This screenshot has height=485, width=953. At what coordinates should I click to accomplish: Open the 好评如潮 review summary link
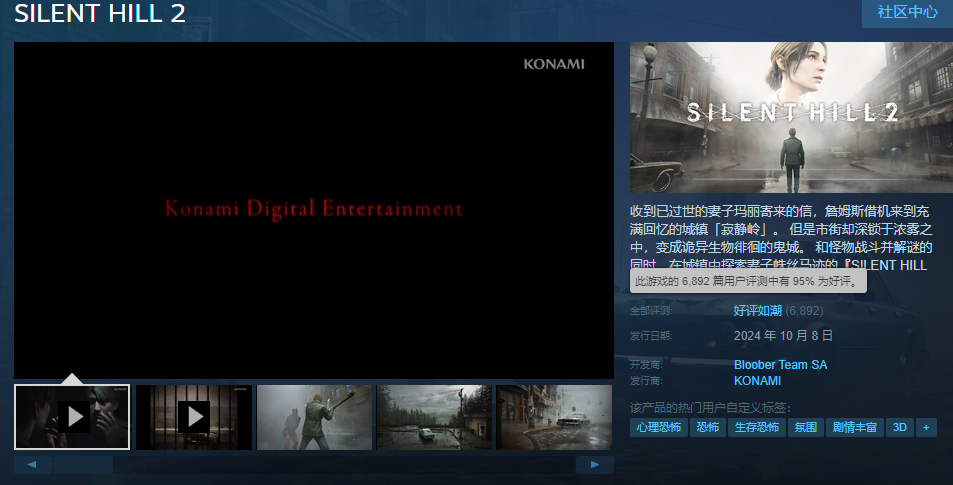[757, 311]
